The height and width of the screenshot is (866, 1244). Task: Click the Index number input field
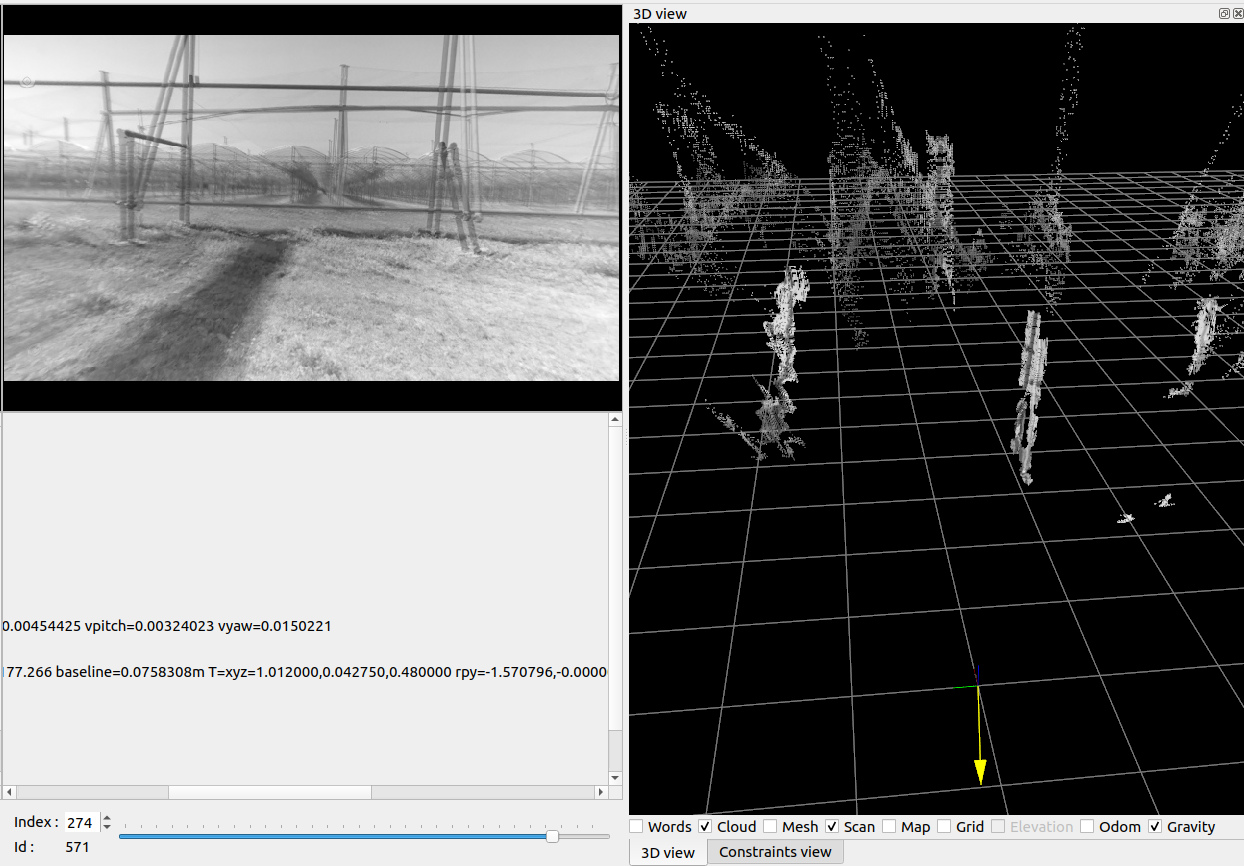click(x=80, y=823)
